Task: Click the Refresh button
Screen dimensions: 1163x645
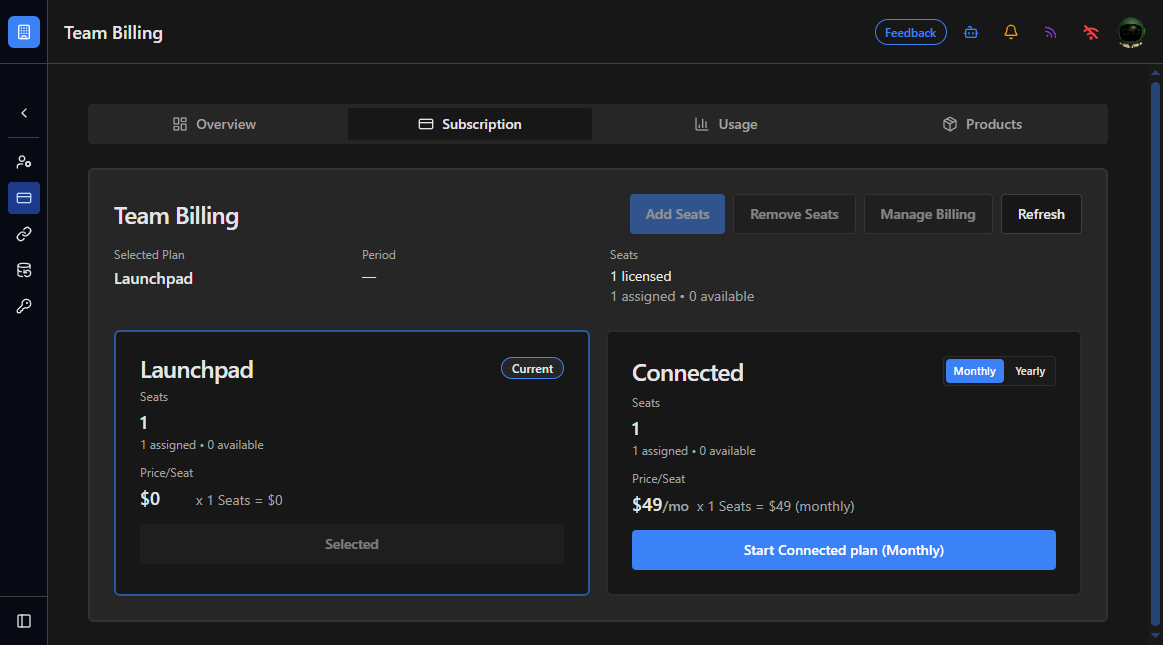Action: pos(1041,214)
